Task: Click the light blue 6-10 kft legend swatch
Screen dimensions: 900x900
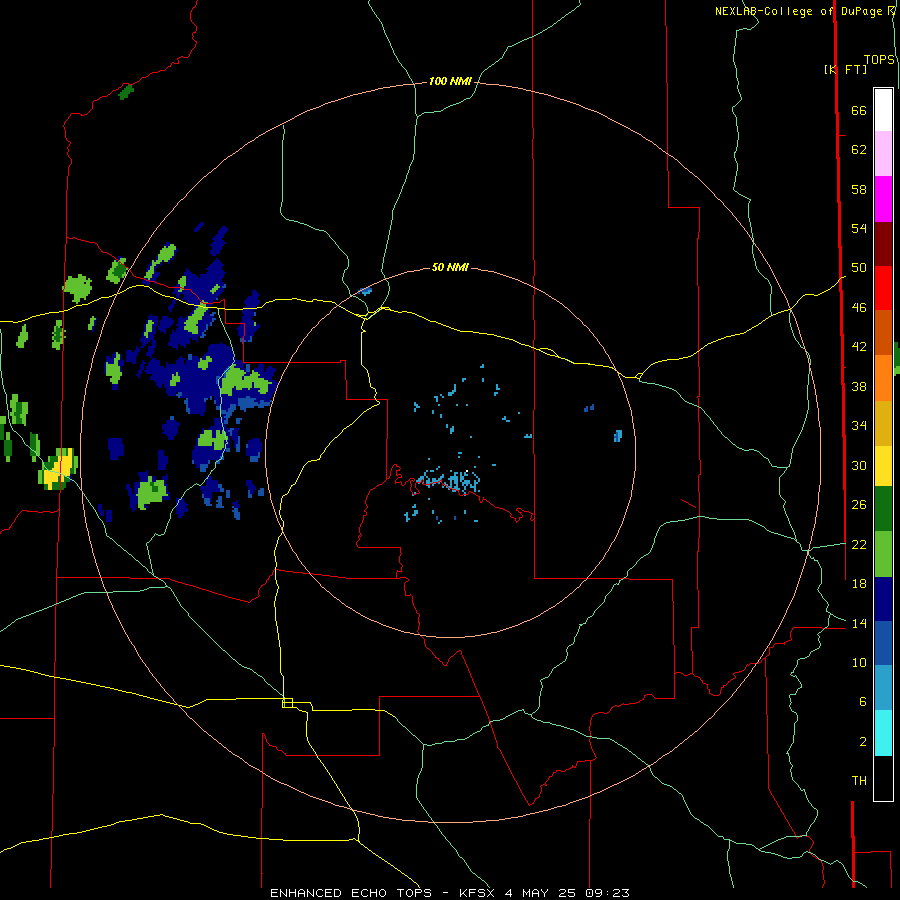Action: (883, 689)
